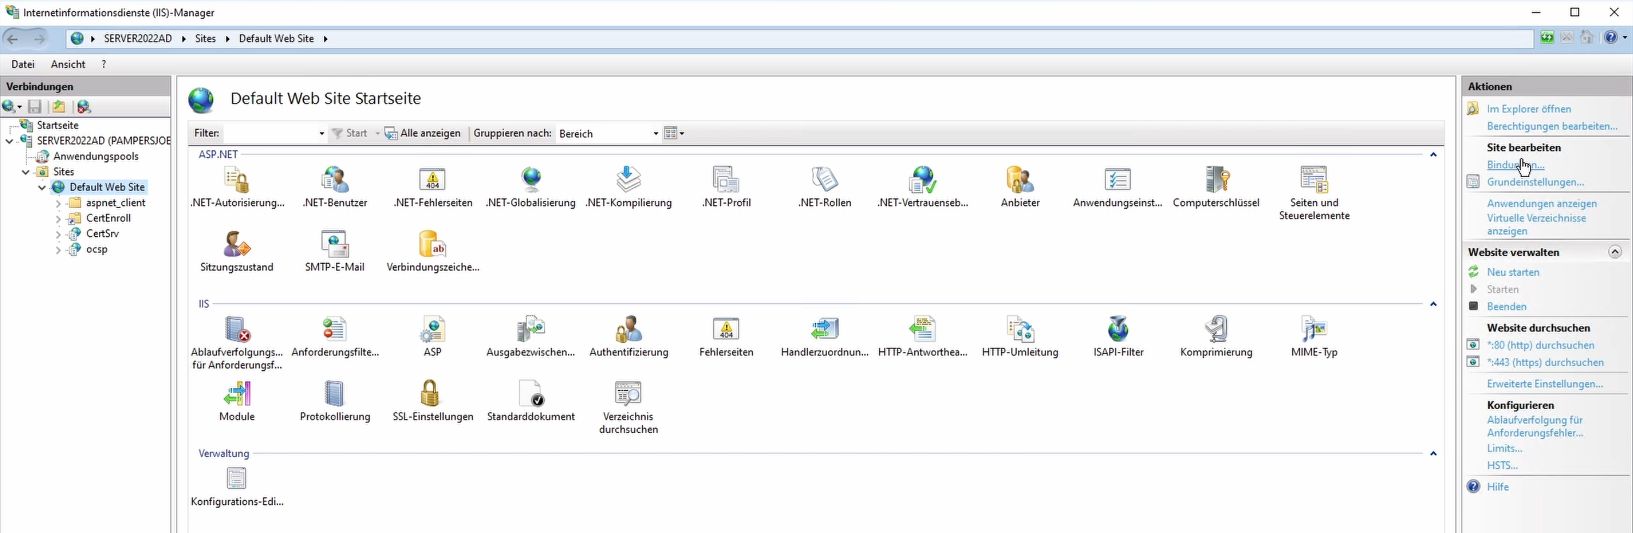
Task: Open the question mark help menu
Action: (x=103, y=64)
